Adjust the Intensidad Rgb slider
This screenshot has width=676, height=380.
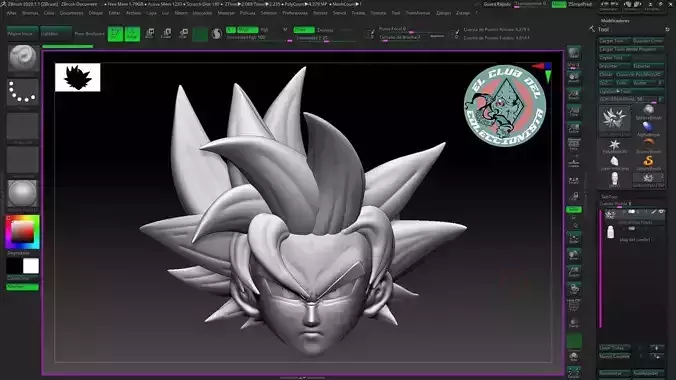[x=259, y=38]
